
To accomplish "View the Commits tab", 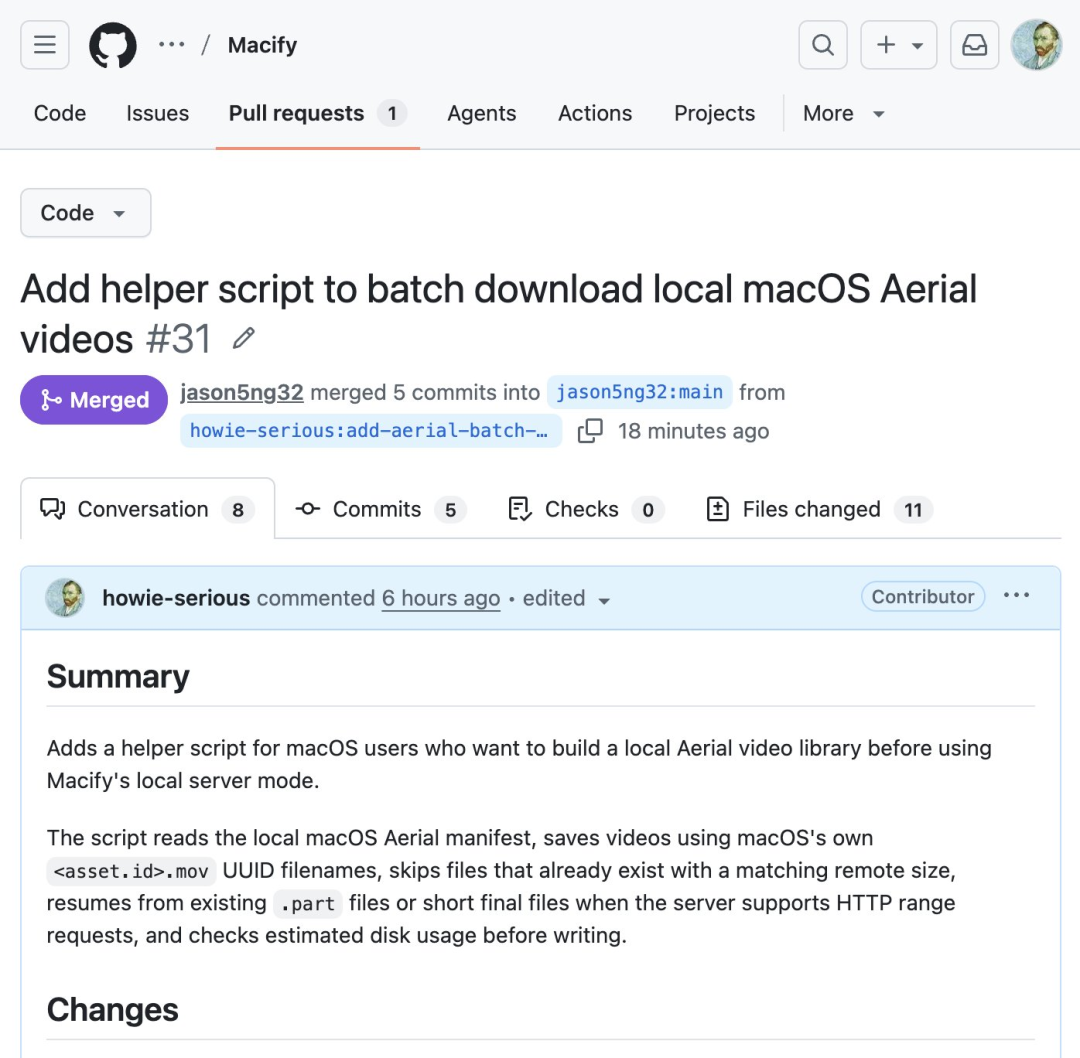I will coord(381,509).
